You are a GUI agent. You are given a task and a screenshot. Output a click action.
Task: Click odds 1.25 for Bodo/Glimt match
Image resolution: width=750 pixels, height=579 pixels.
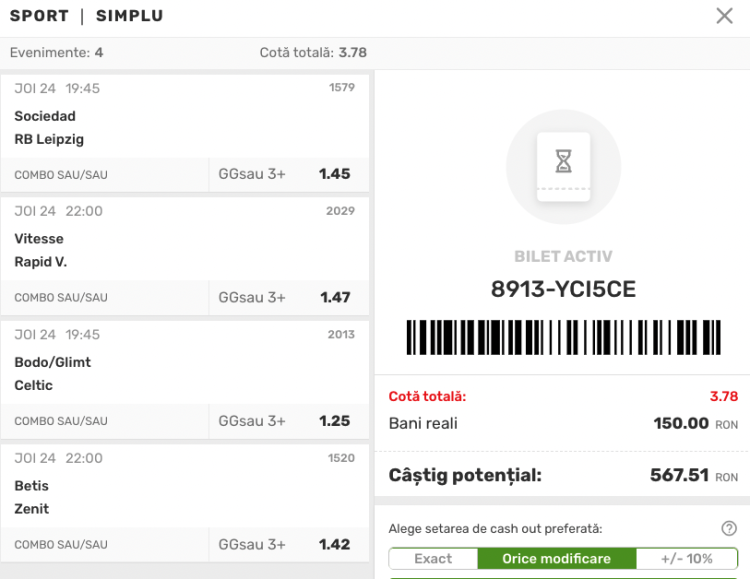[x=335, y=421]
